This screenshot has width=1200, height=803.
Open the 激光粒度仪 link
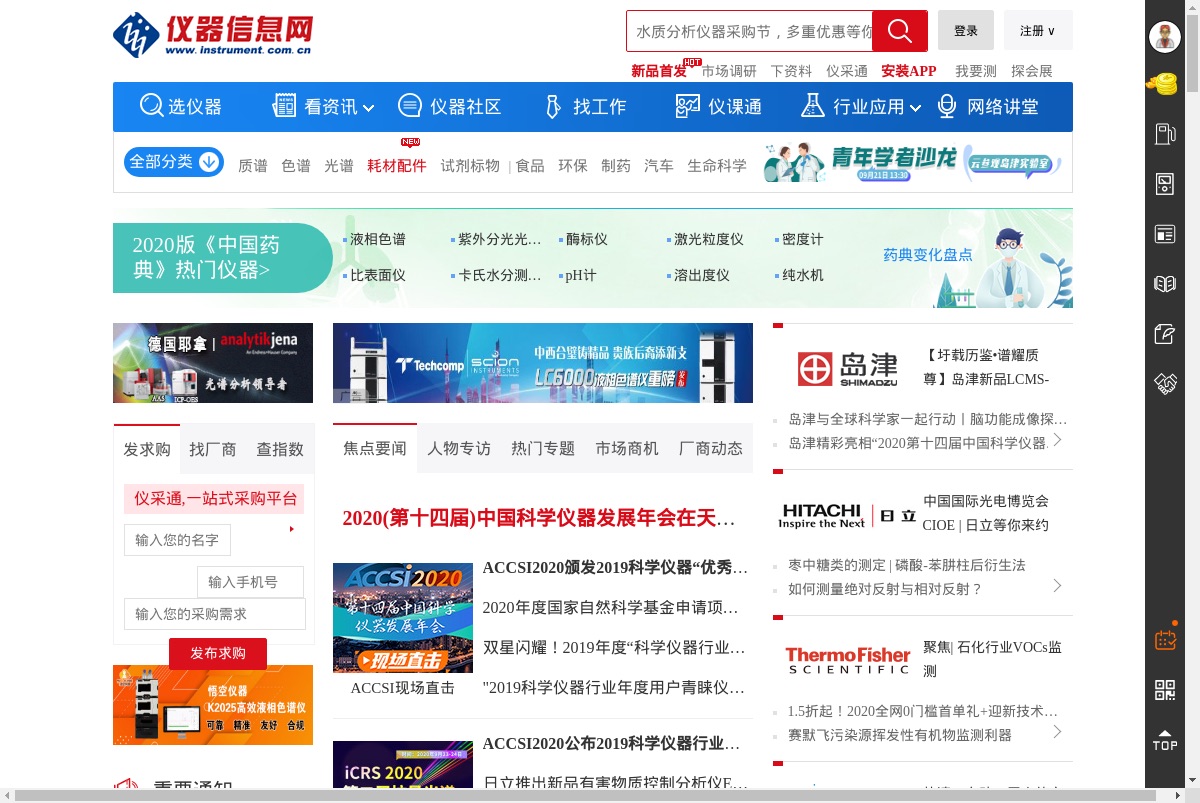pyautogui.click(x=709, y=239)
